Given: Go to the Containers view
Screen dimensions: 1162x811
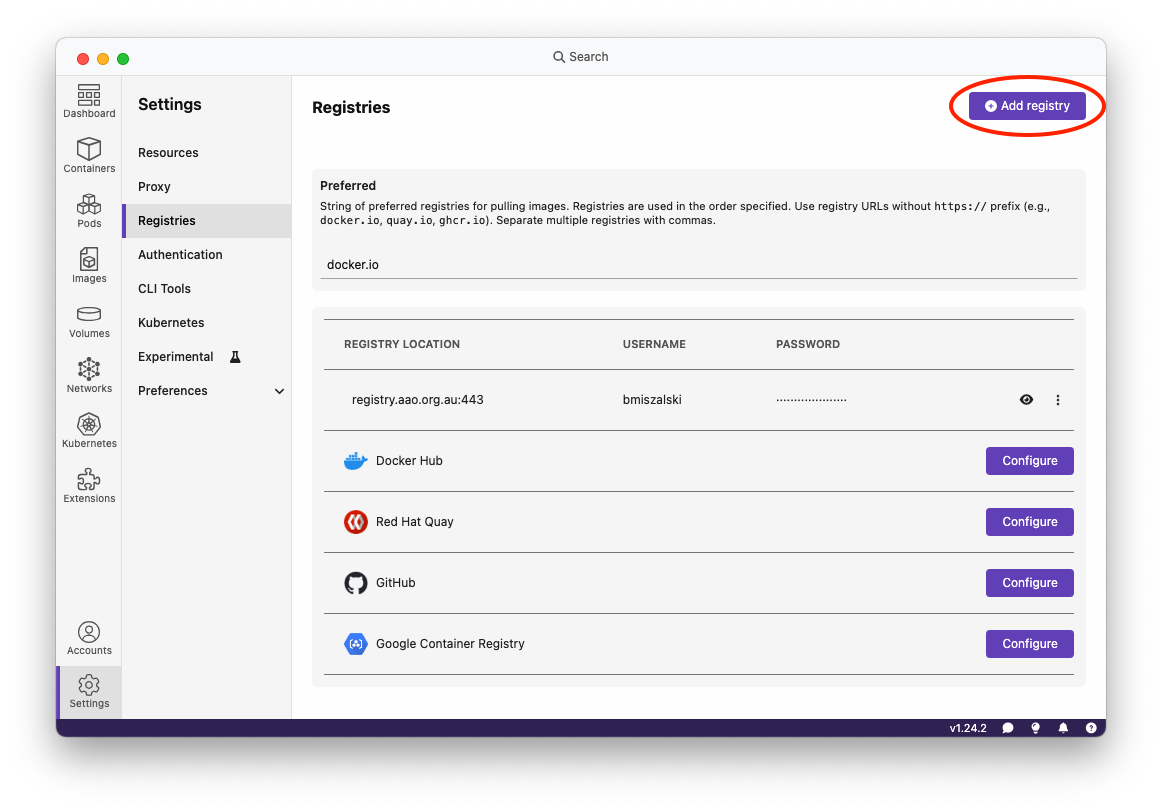Looking at the screenshot, I should point(89,155).
